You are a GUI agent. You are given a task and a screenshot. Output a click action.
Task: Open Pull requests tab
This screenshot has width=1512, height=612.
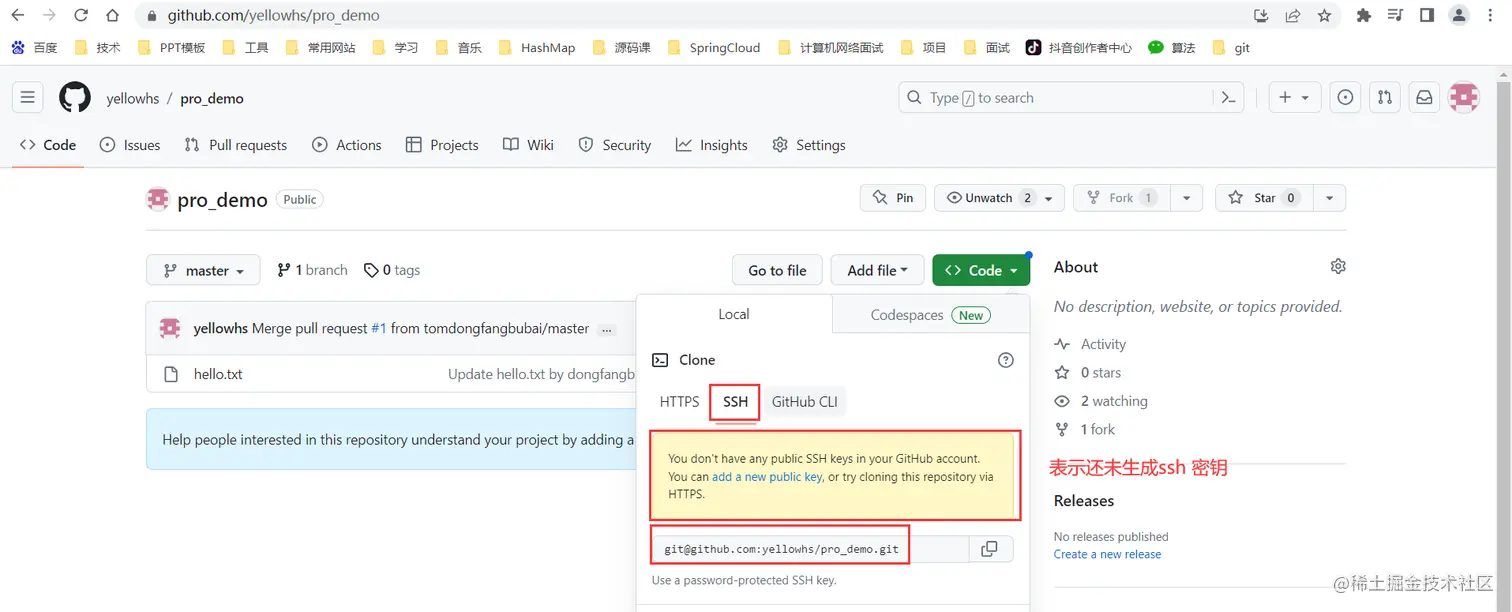(x=236, y=145)
